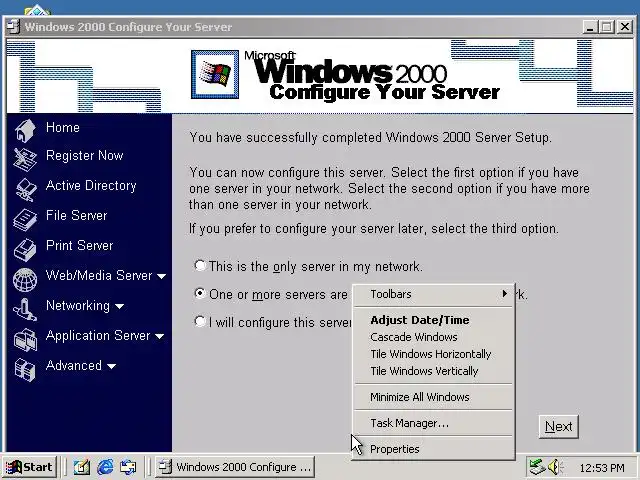Click the Print Server printer icon
640x480 pixels.
[25, 249]
